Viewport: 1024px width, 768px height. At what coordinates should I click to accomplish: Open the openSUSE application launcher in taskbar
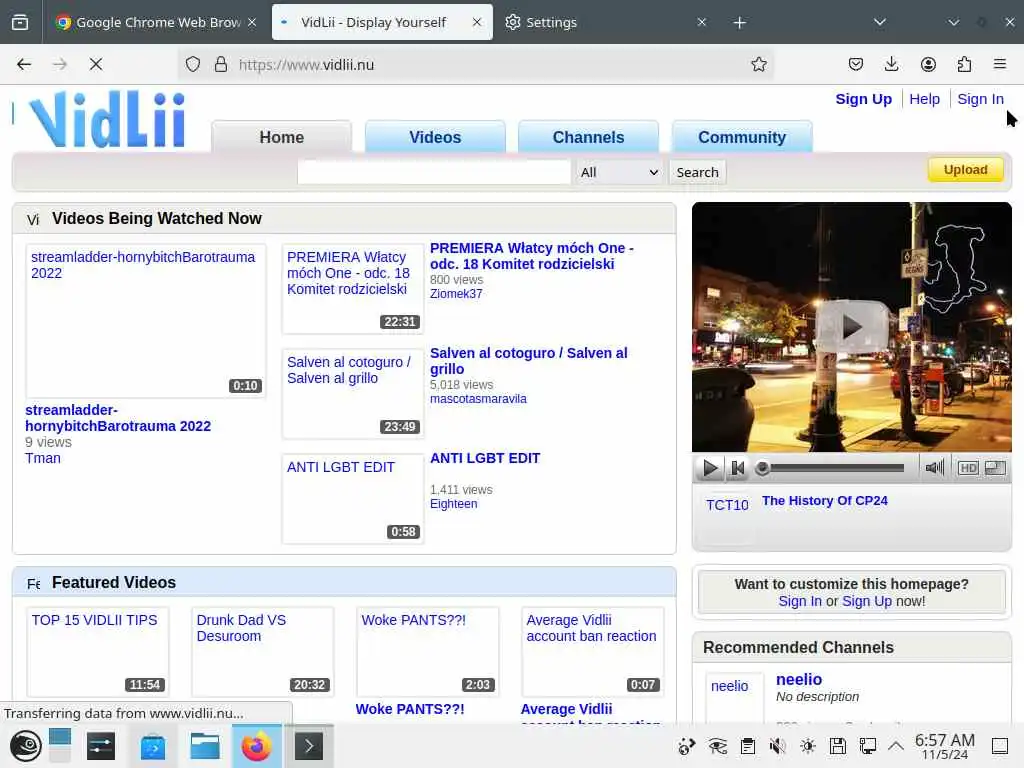click(25, 746)
